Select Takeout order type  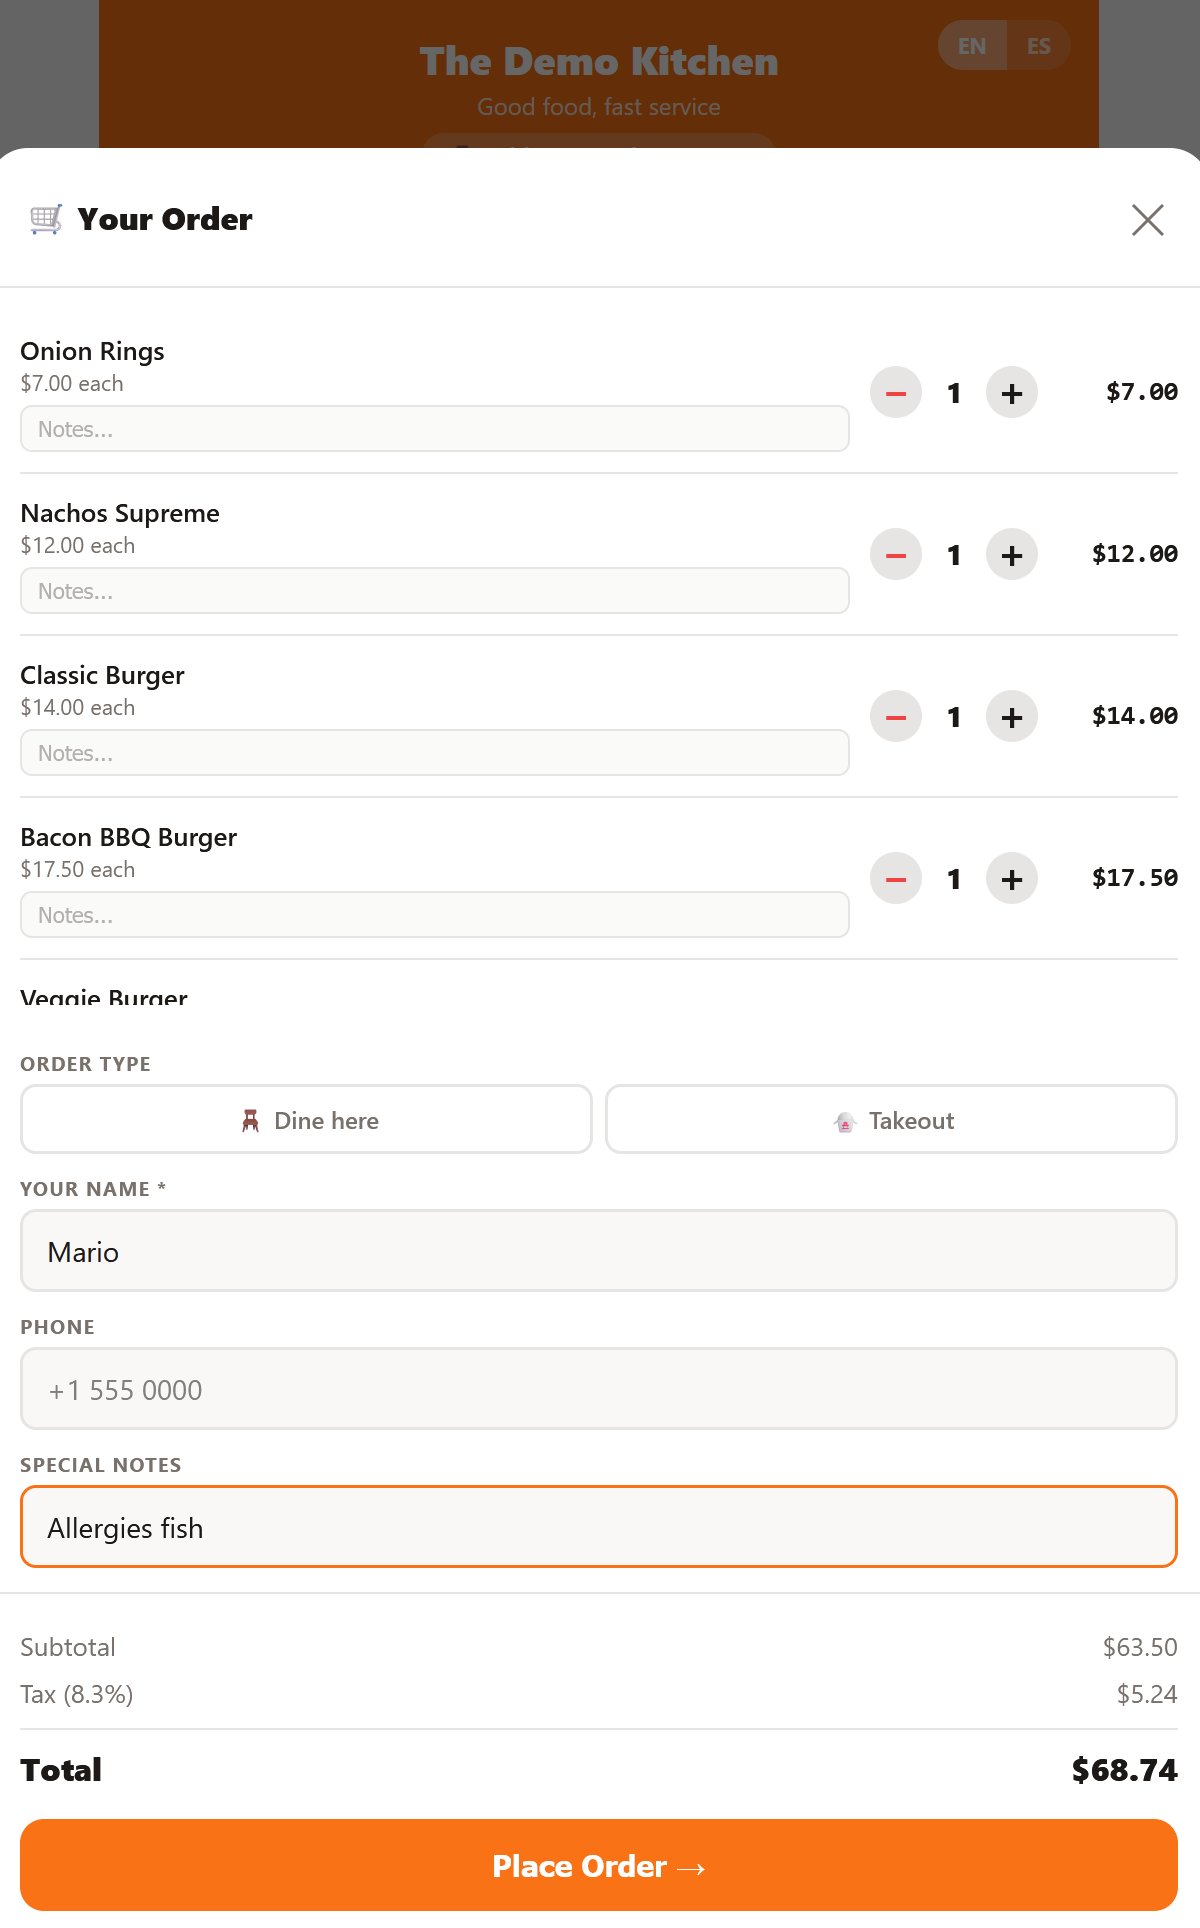891,1120
